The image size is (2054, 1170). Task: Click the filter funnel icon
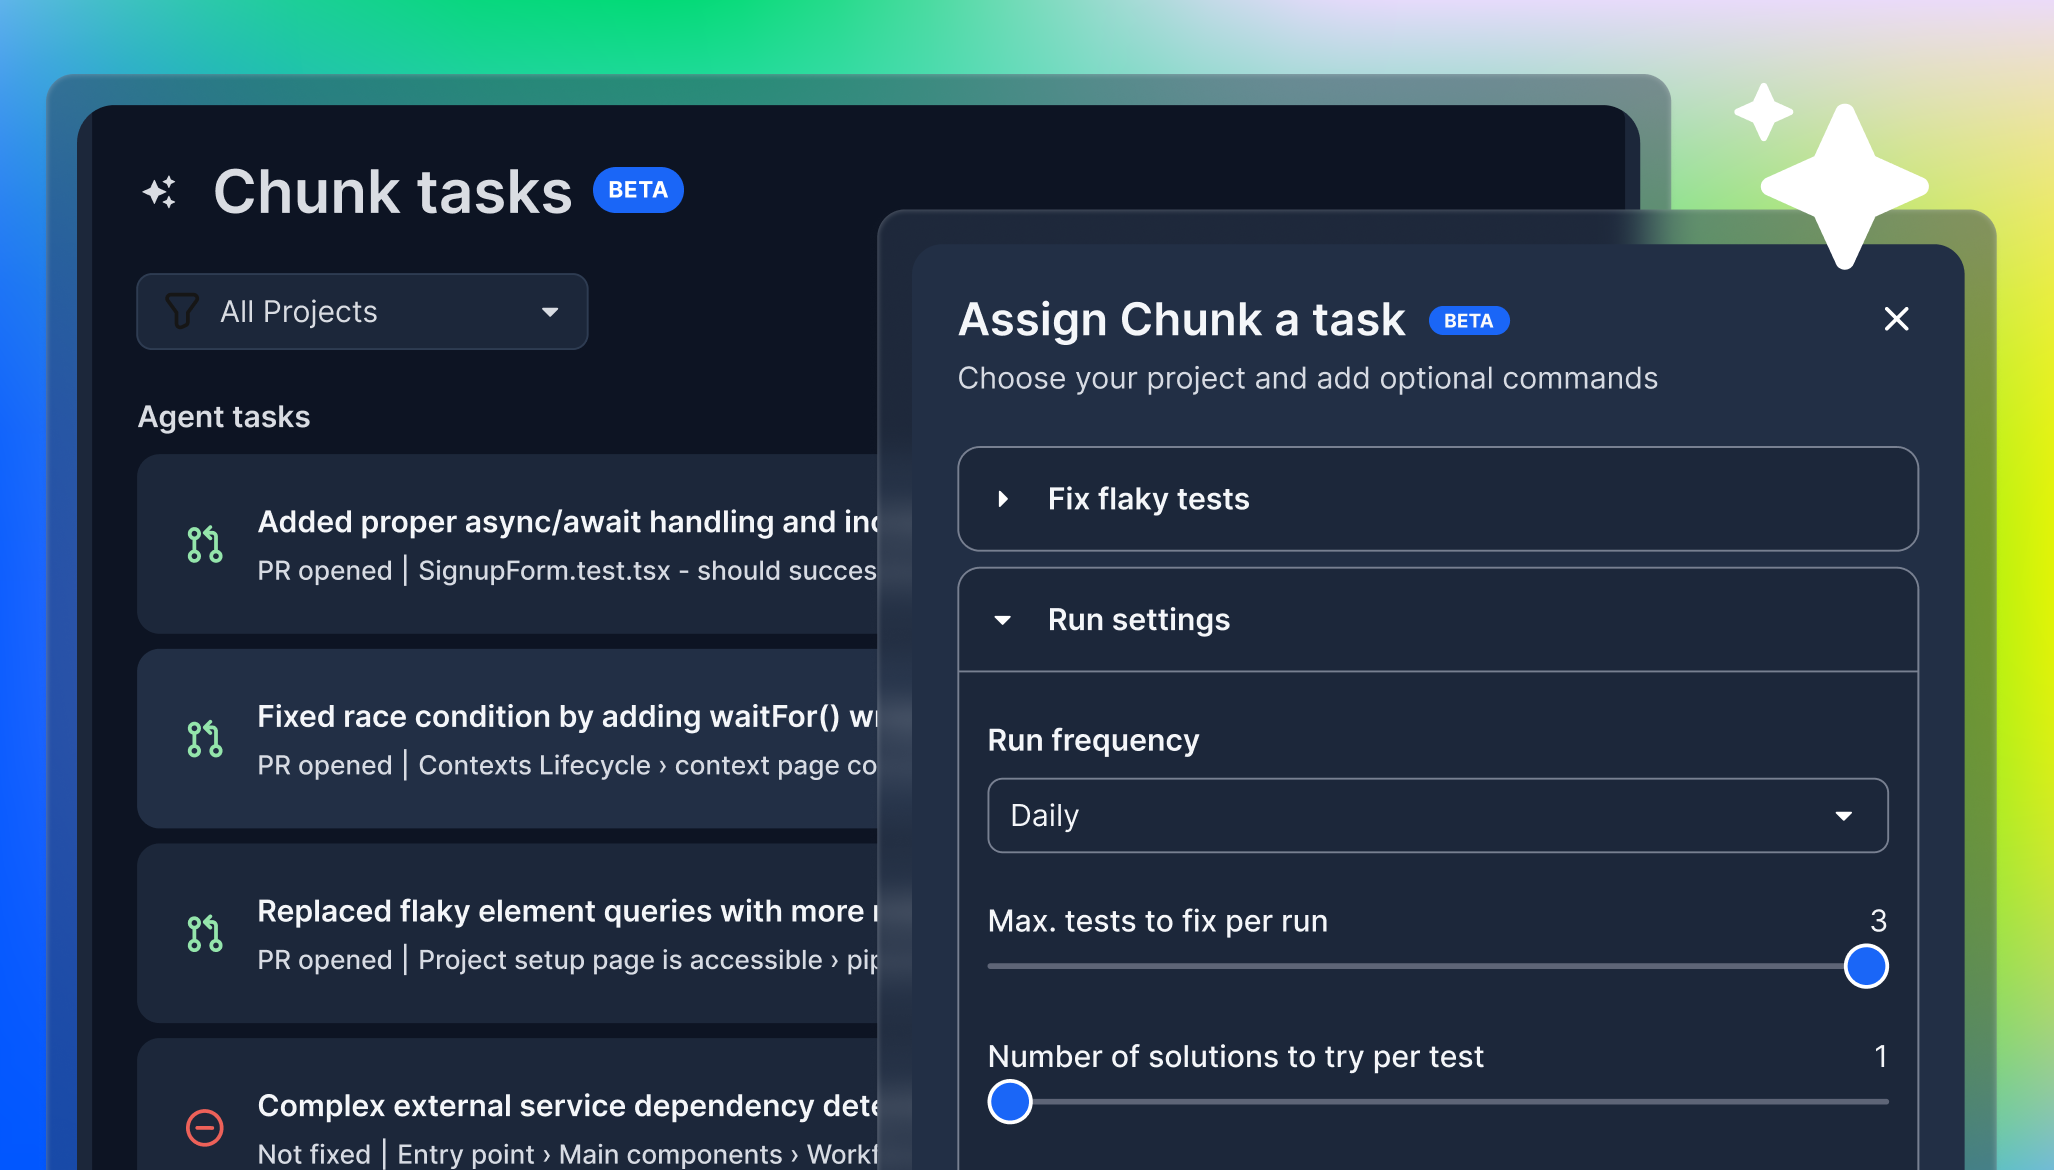[x=182, y=311]
